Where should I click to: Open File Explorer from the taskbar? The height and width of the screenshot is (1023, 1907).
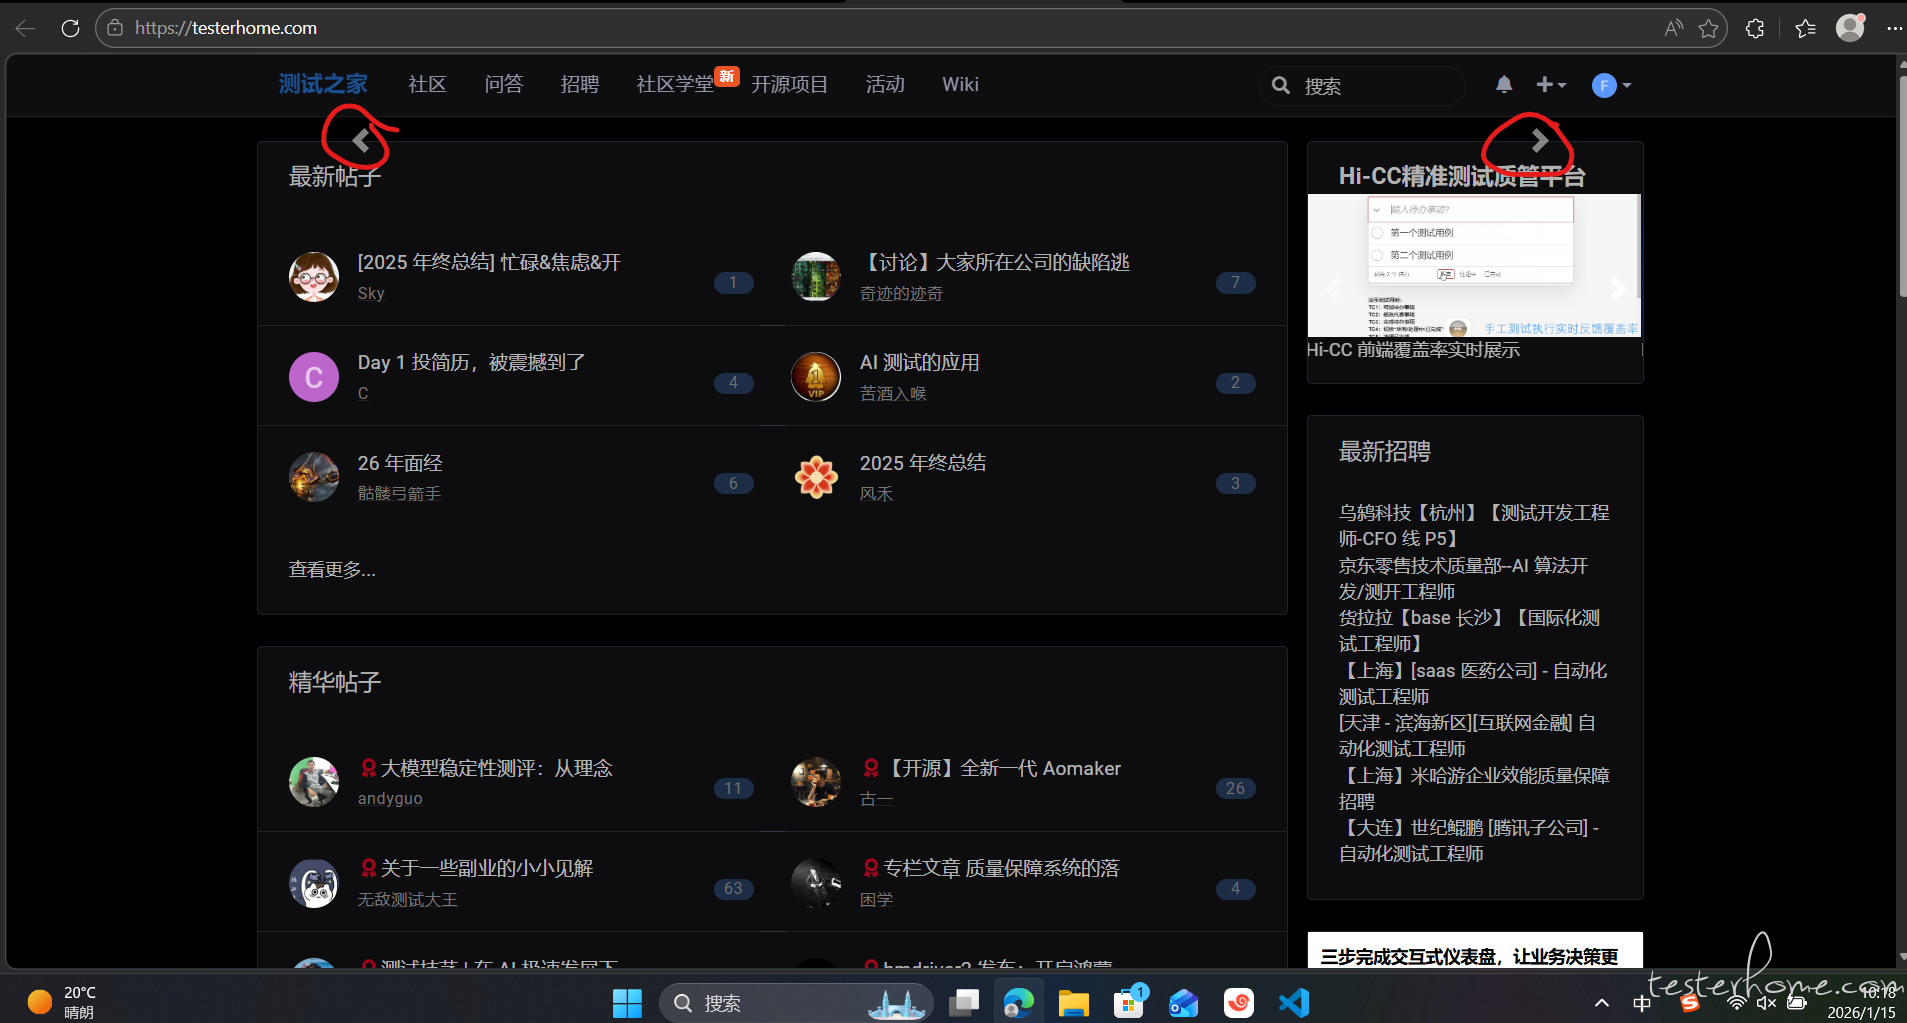pyautogui.click(x=1073, y=1002)
